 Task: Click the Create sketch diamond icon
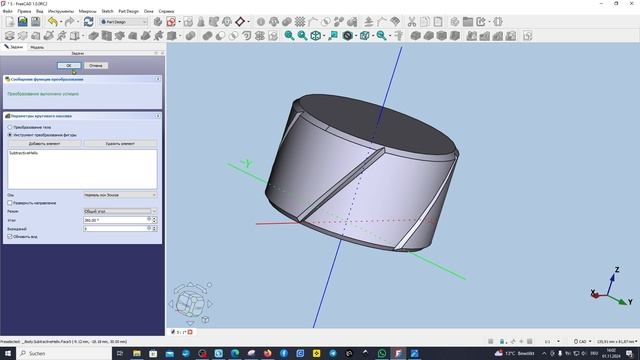pos(240,22)
